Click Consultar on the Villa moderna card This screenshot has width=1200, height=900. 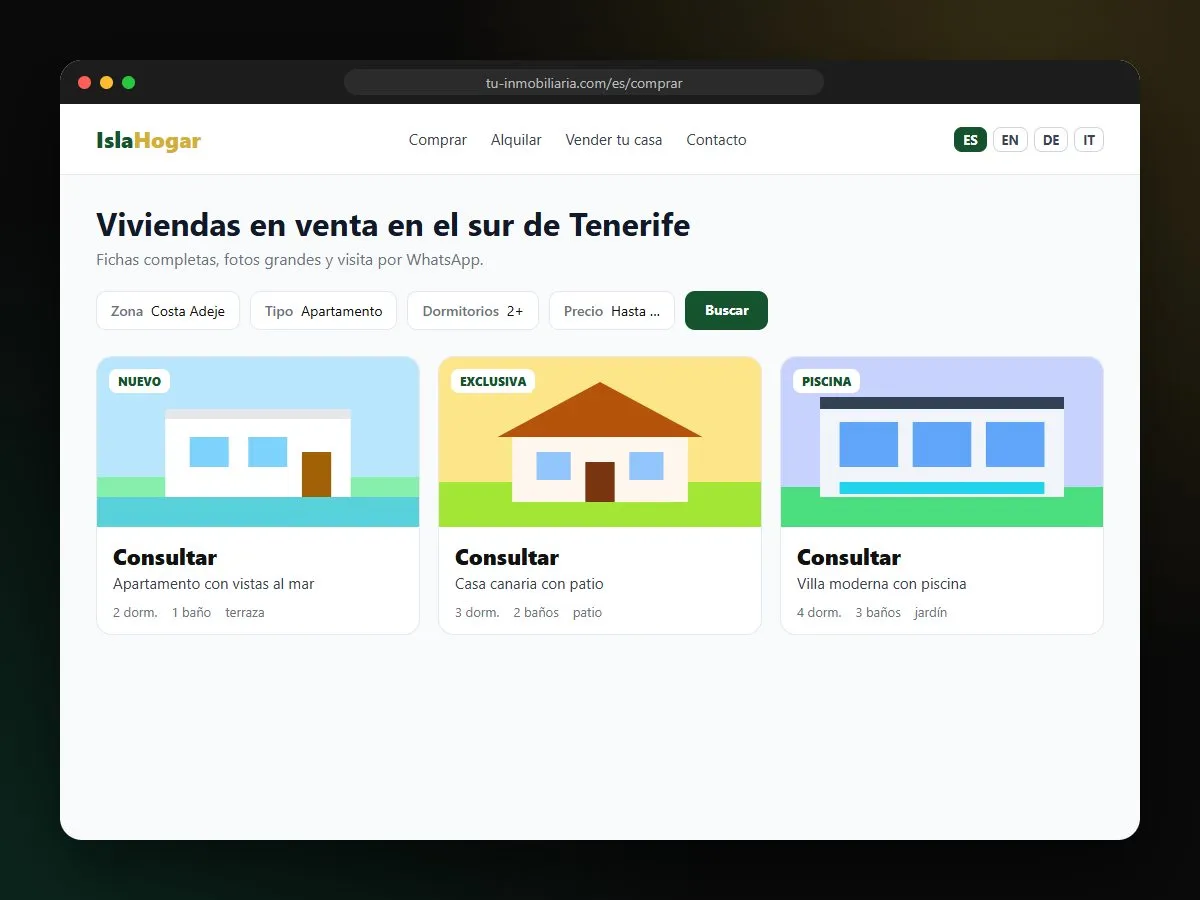[849, 557]
